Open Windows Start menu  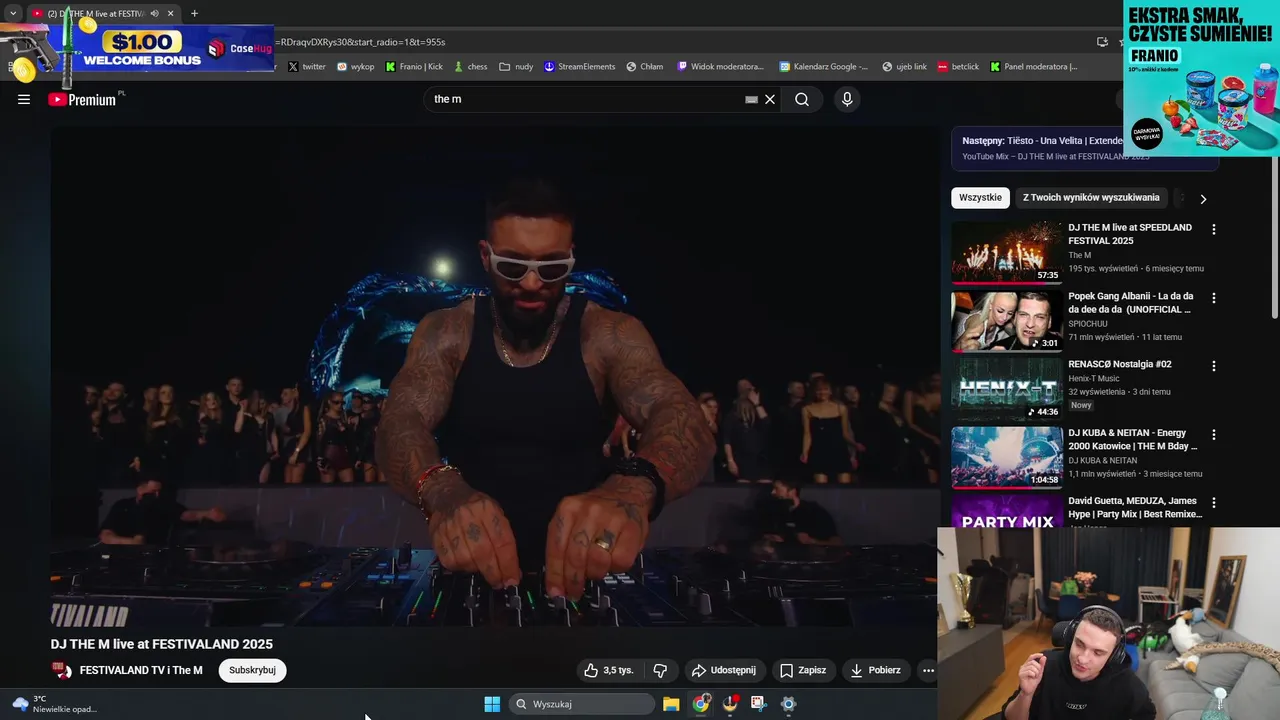492,704
